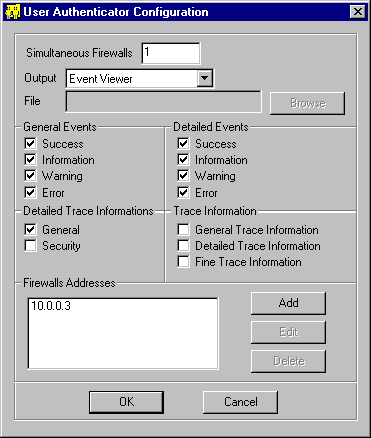
Task: Select the 10.0.0.3 firewall address
Action: point(51,306)
